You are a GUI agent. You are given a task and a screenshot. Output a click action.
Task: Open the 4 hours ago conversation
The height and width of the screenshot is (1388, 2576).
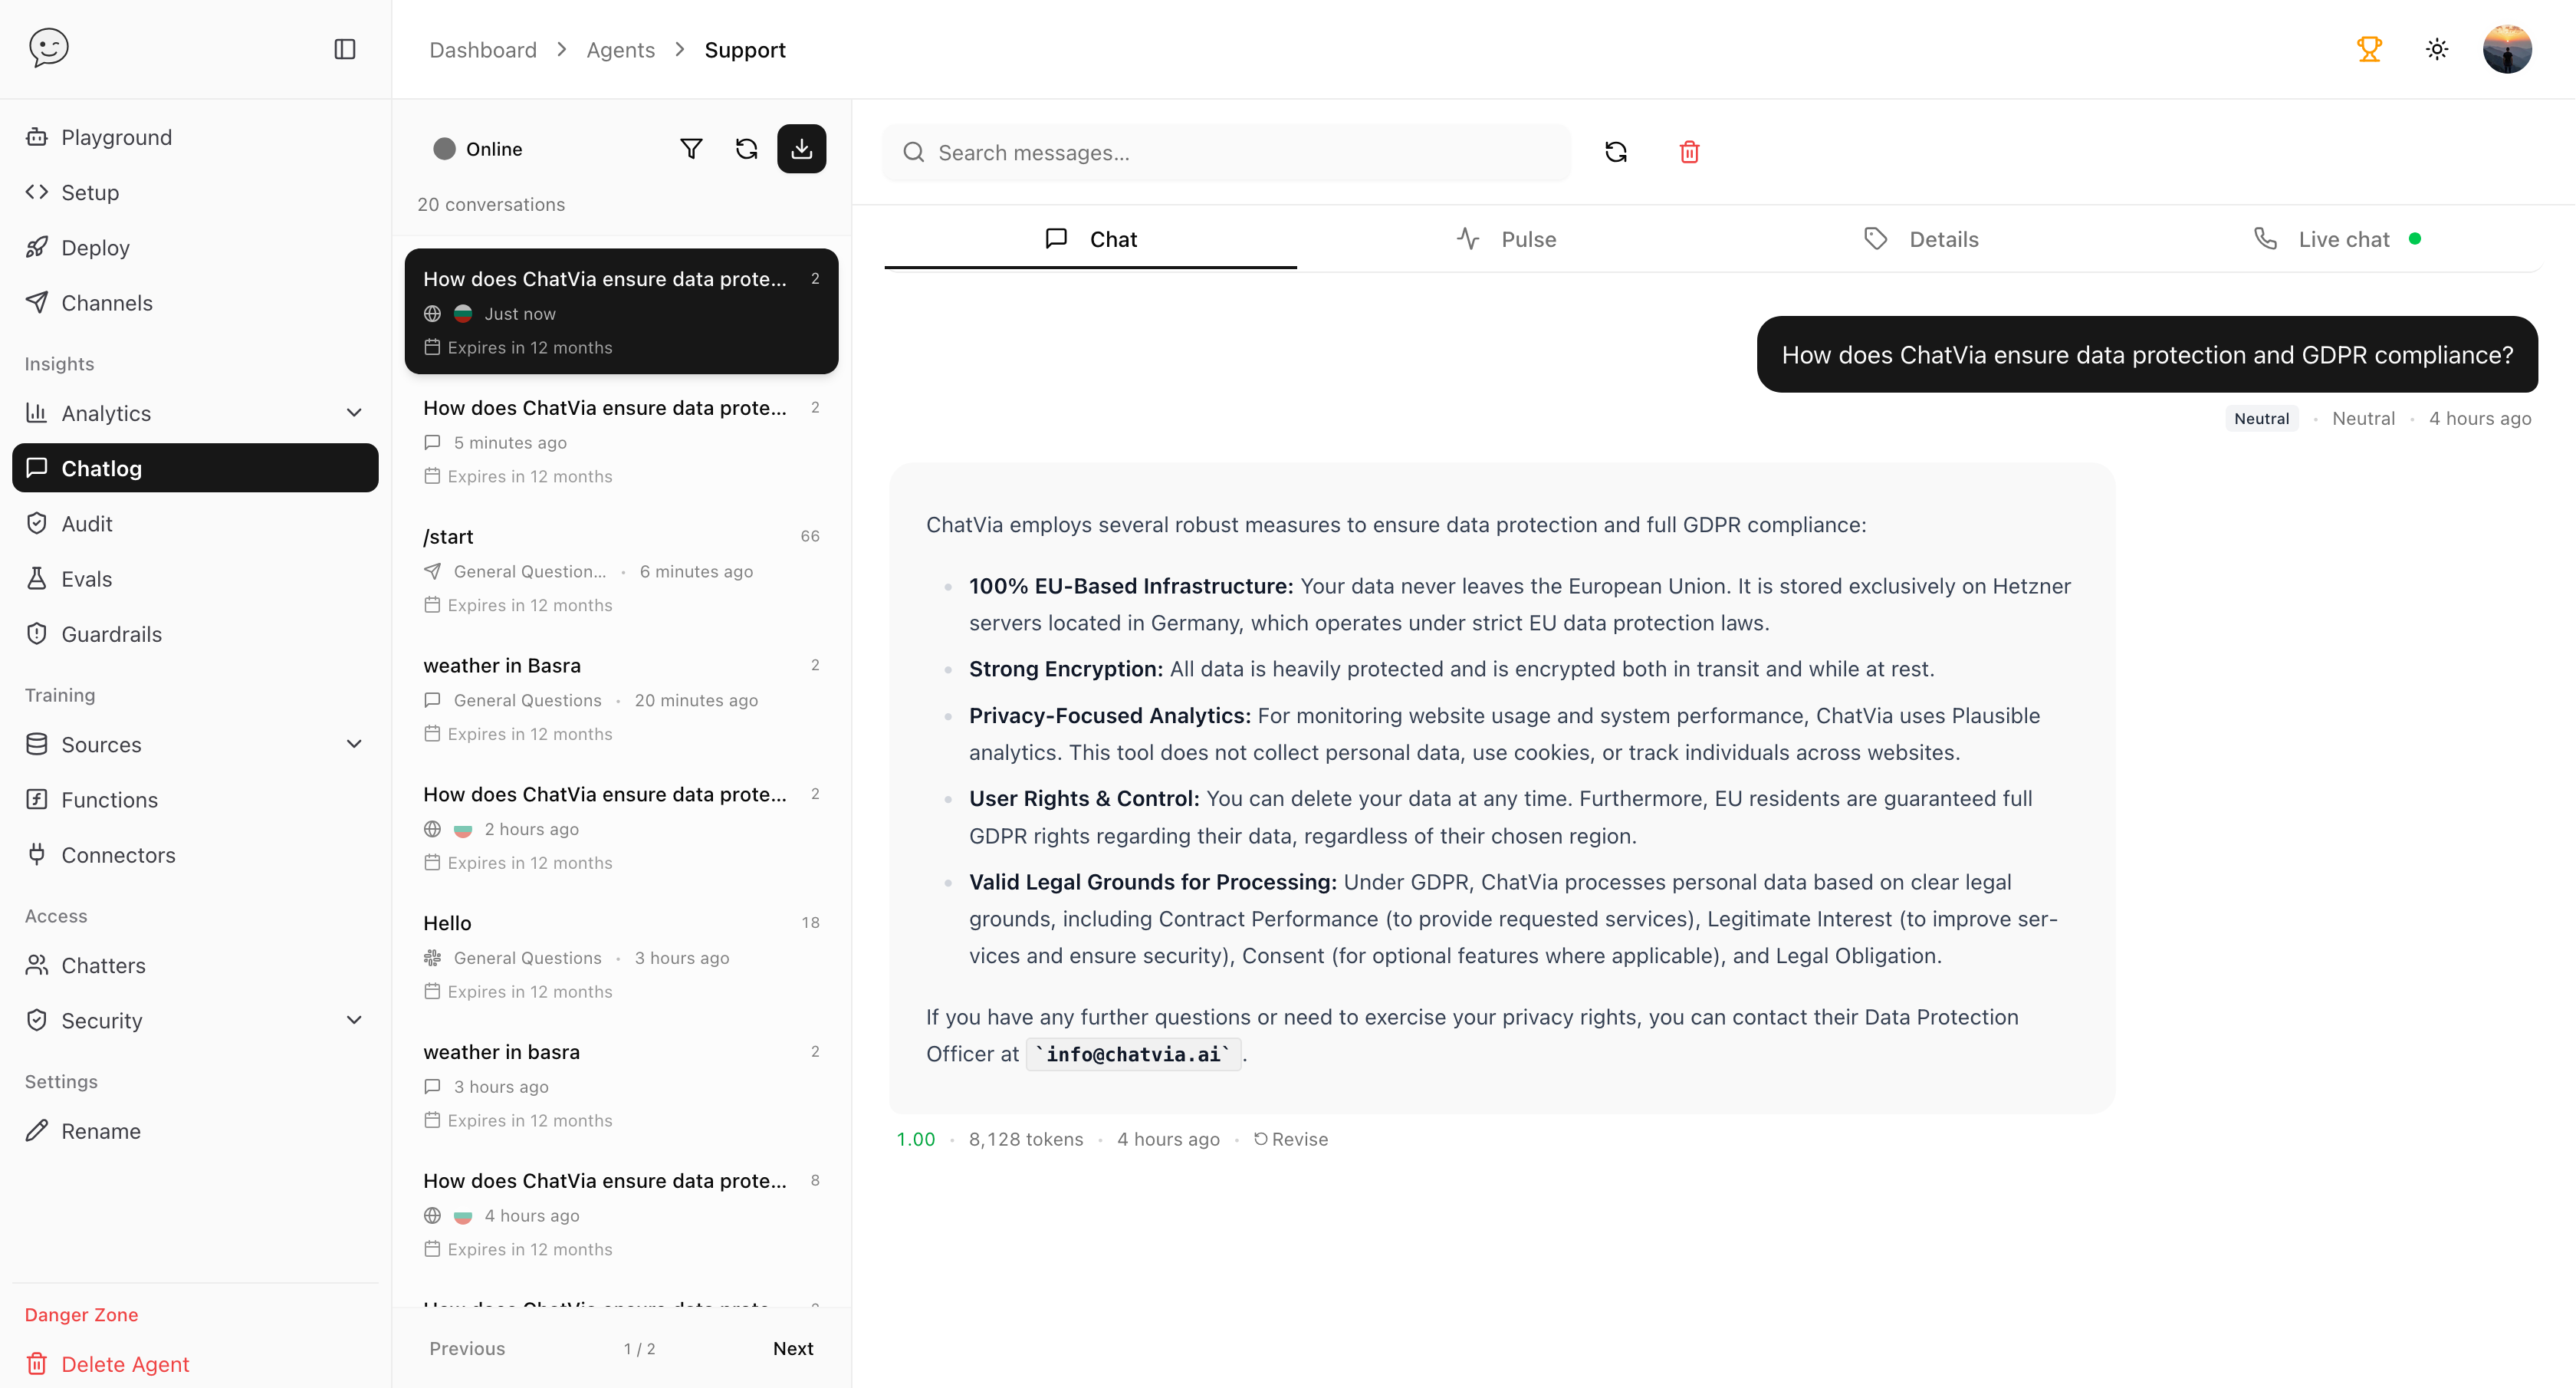pyautogui.click(x=621, y=1215)
